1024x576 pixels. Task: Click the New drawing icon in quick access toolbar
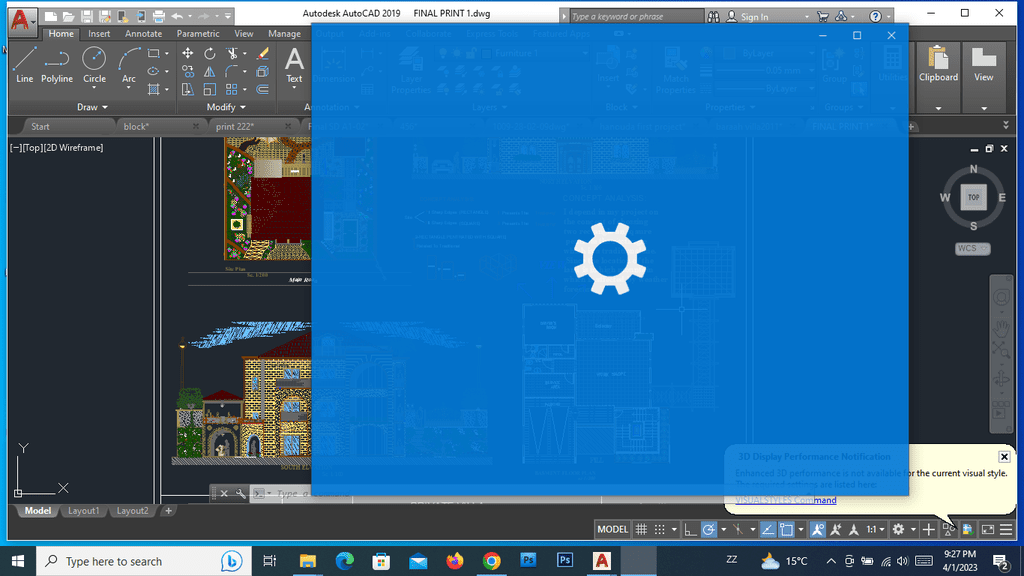pyautogui.click(x=51, y=16)
